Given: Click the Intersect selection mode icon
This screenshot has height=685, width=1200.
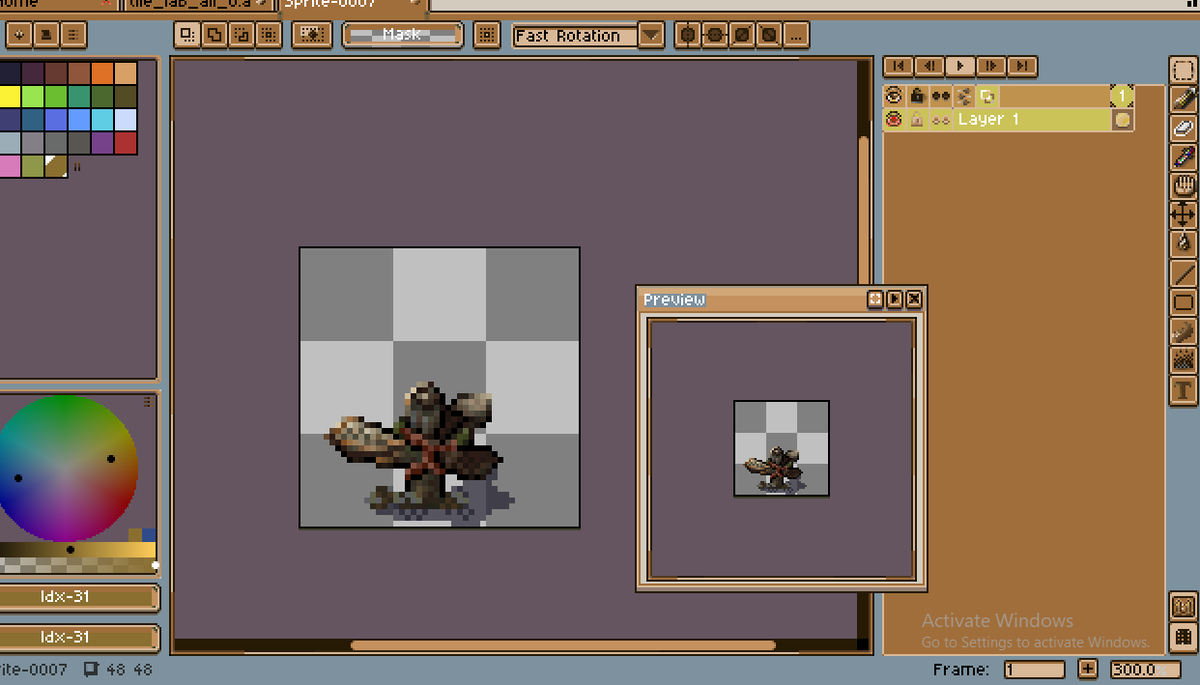Looking at the screenshot, I should (268, 35).
